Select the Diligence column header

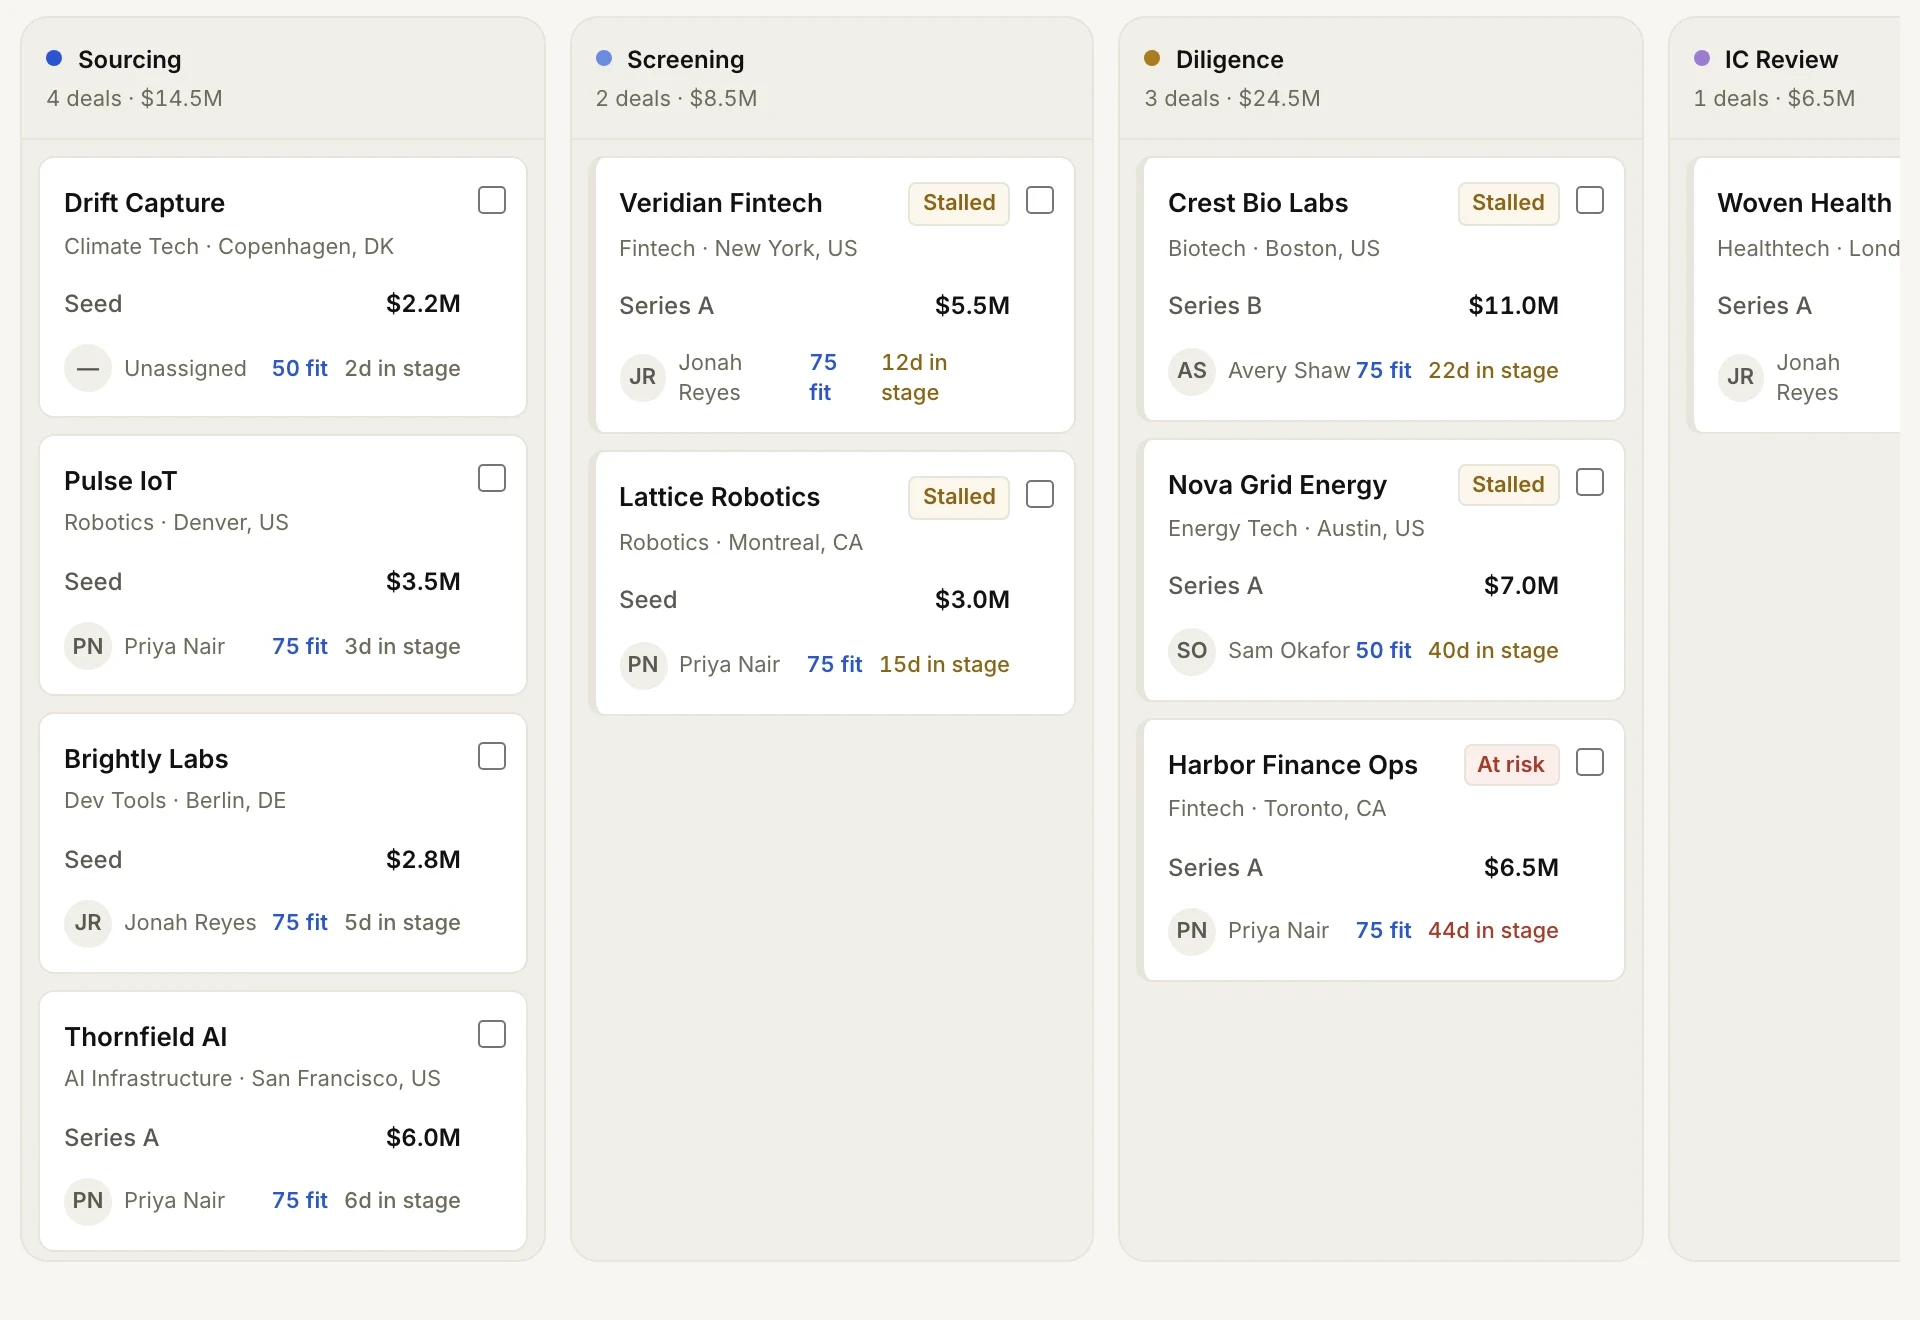1381,78
